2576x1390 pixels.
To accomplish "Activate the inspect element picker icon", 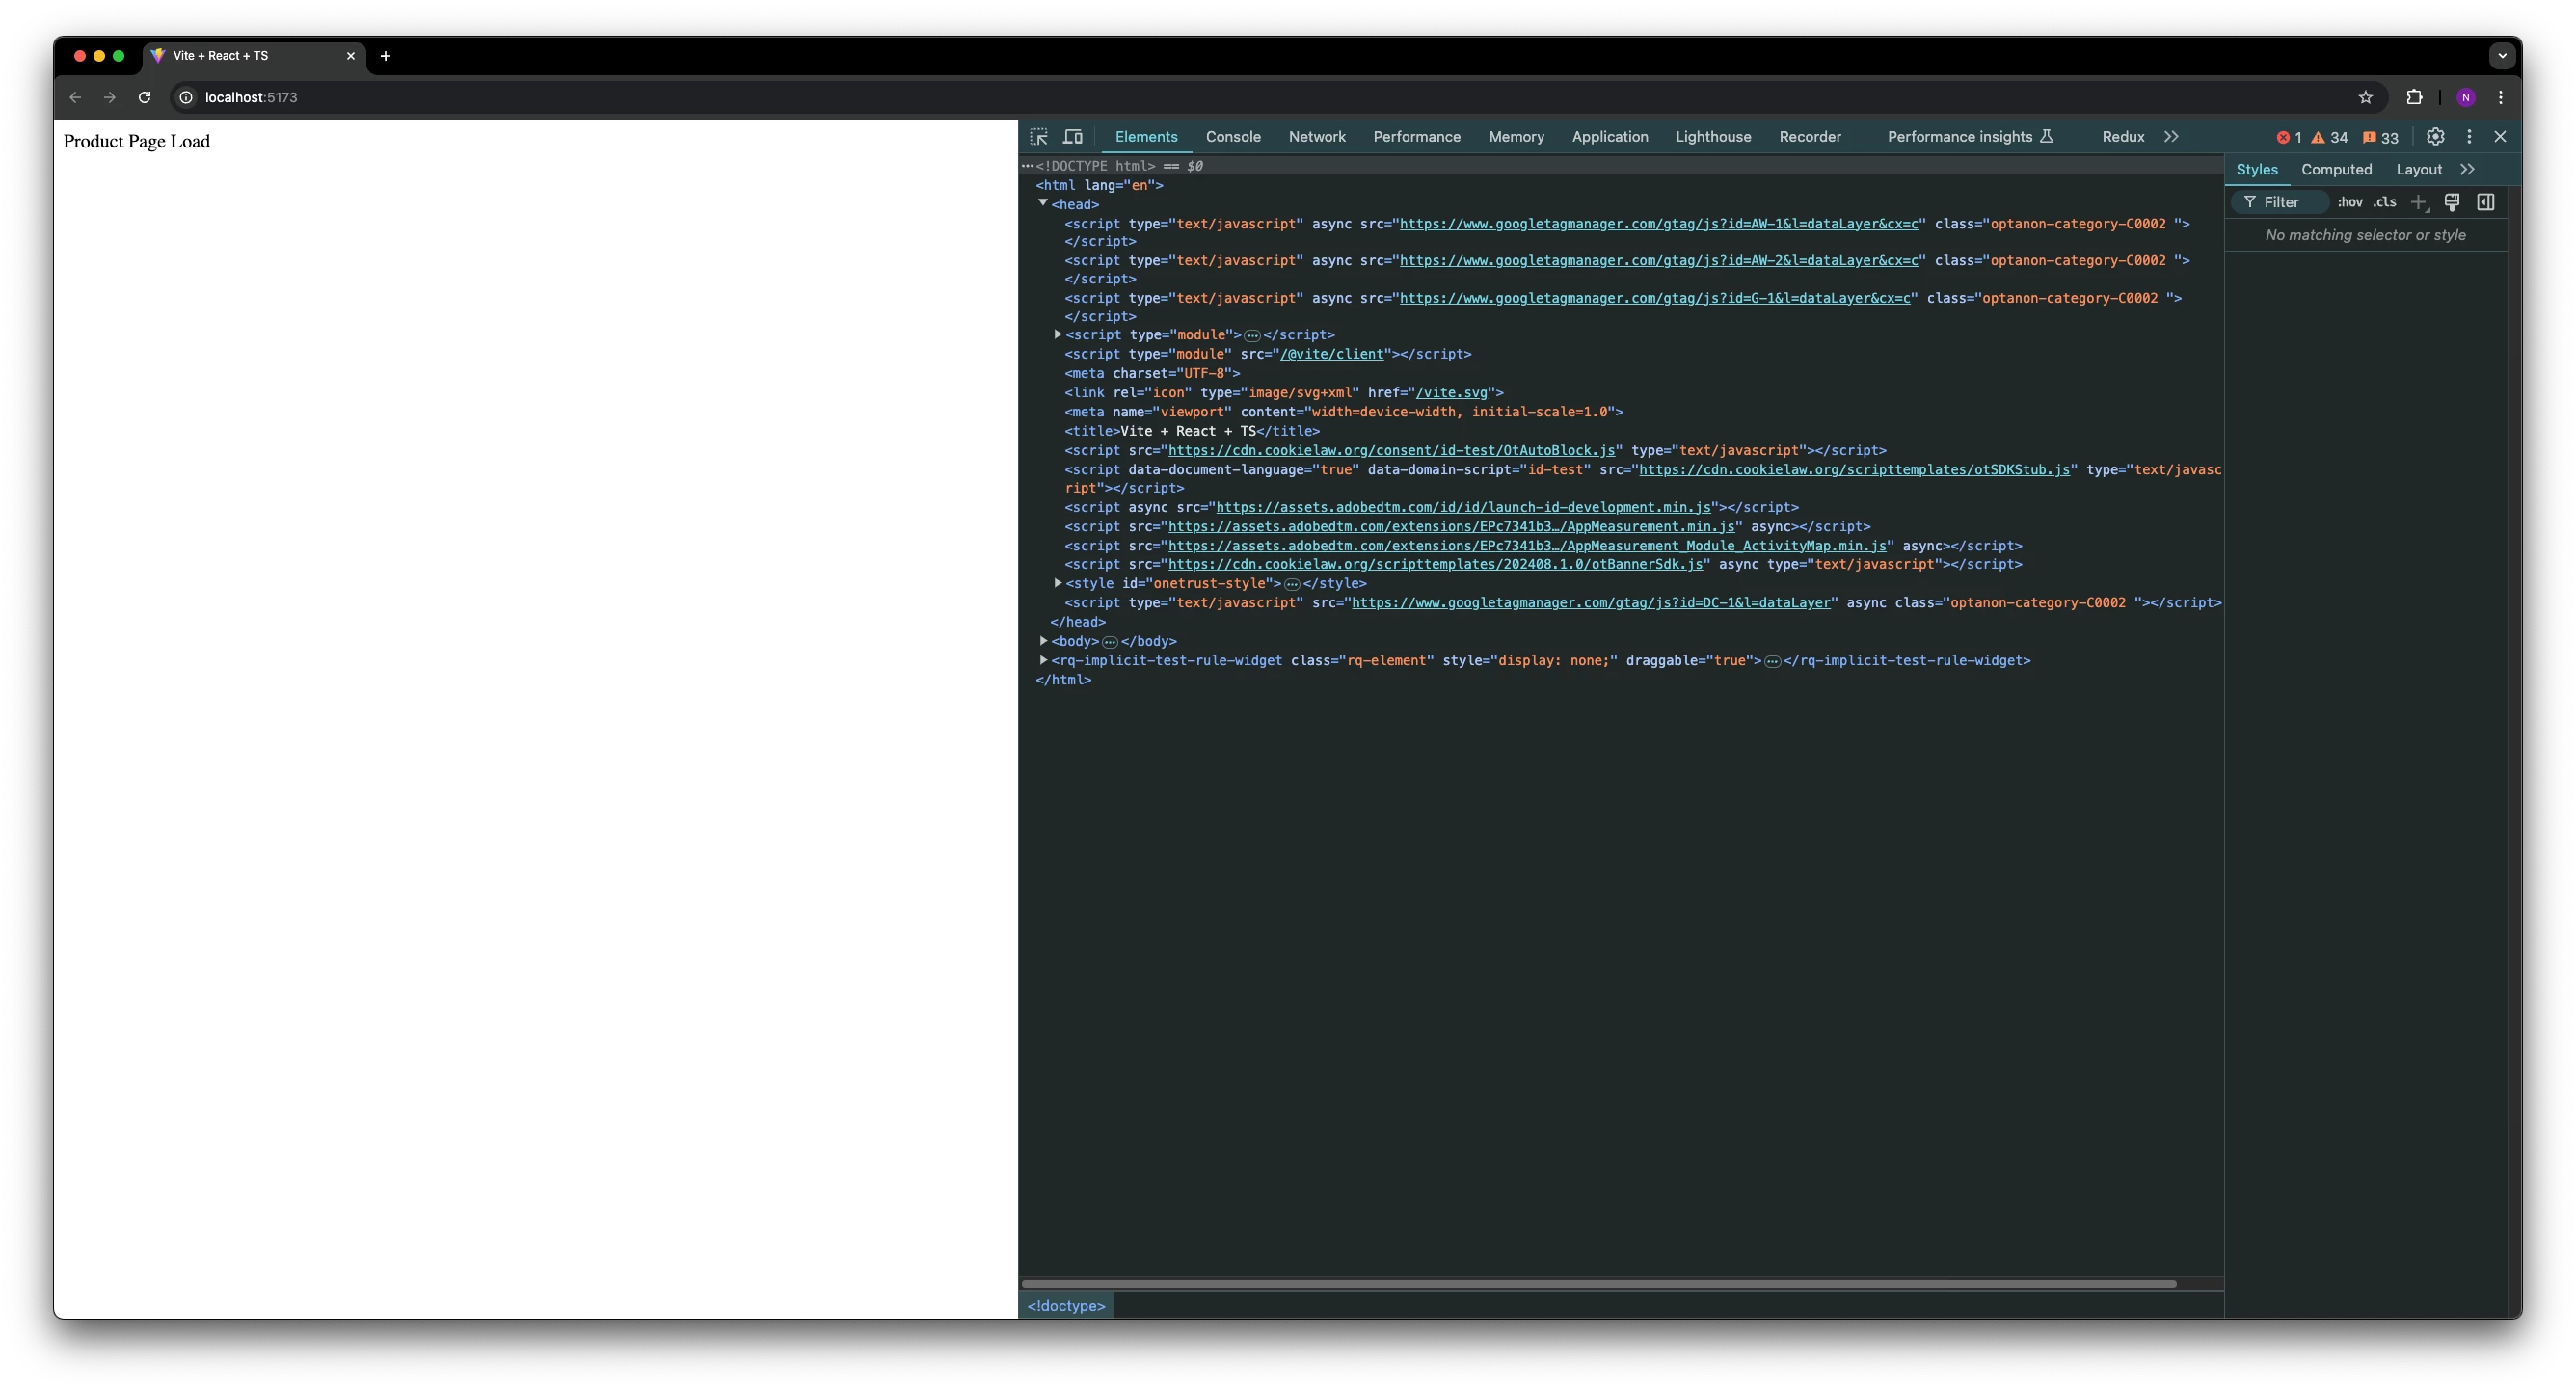I will (x=1039, y=137).
